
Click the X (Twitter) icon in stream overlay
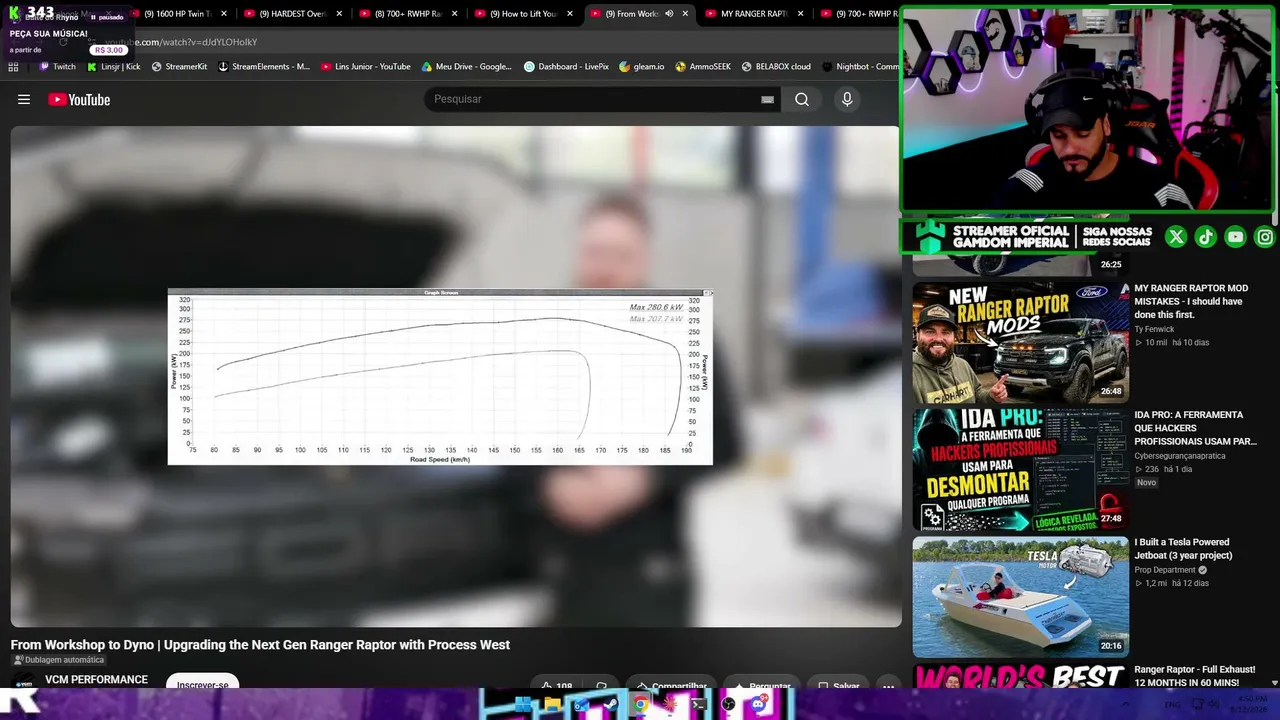1176,237
